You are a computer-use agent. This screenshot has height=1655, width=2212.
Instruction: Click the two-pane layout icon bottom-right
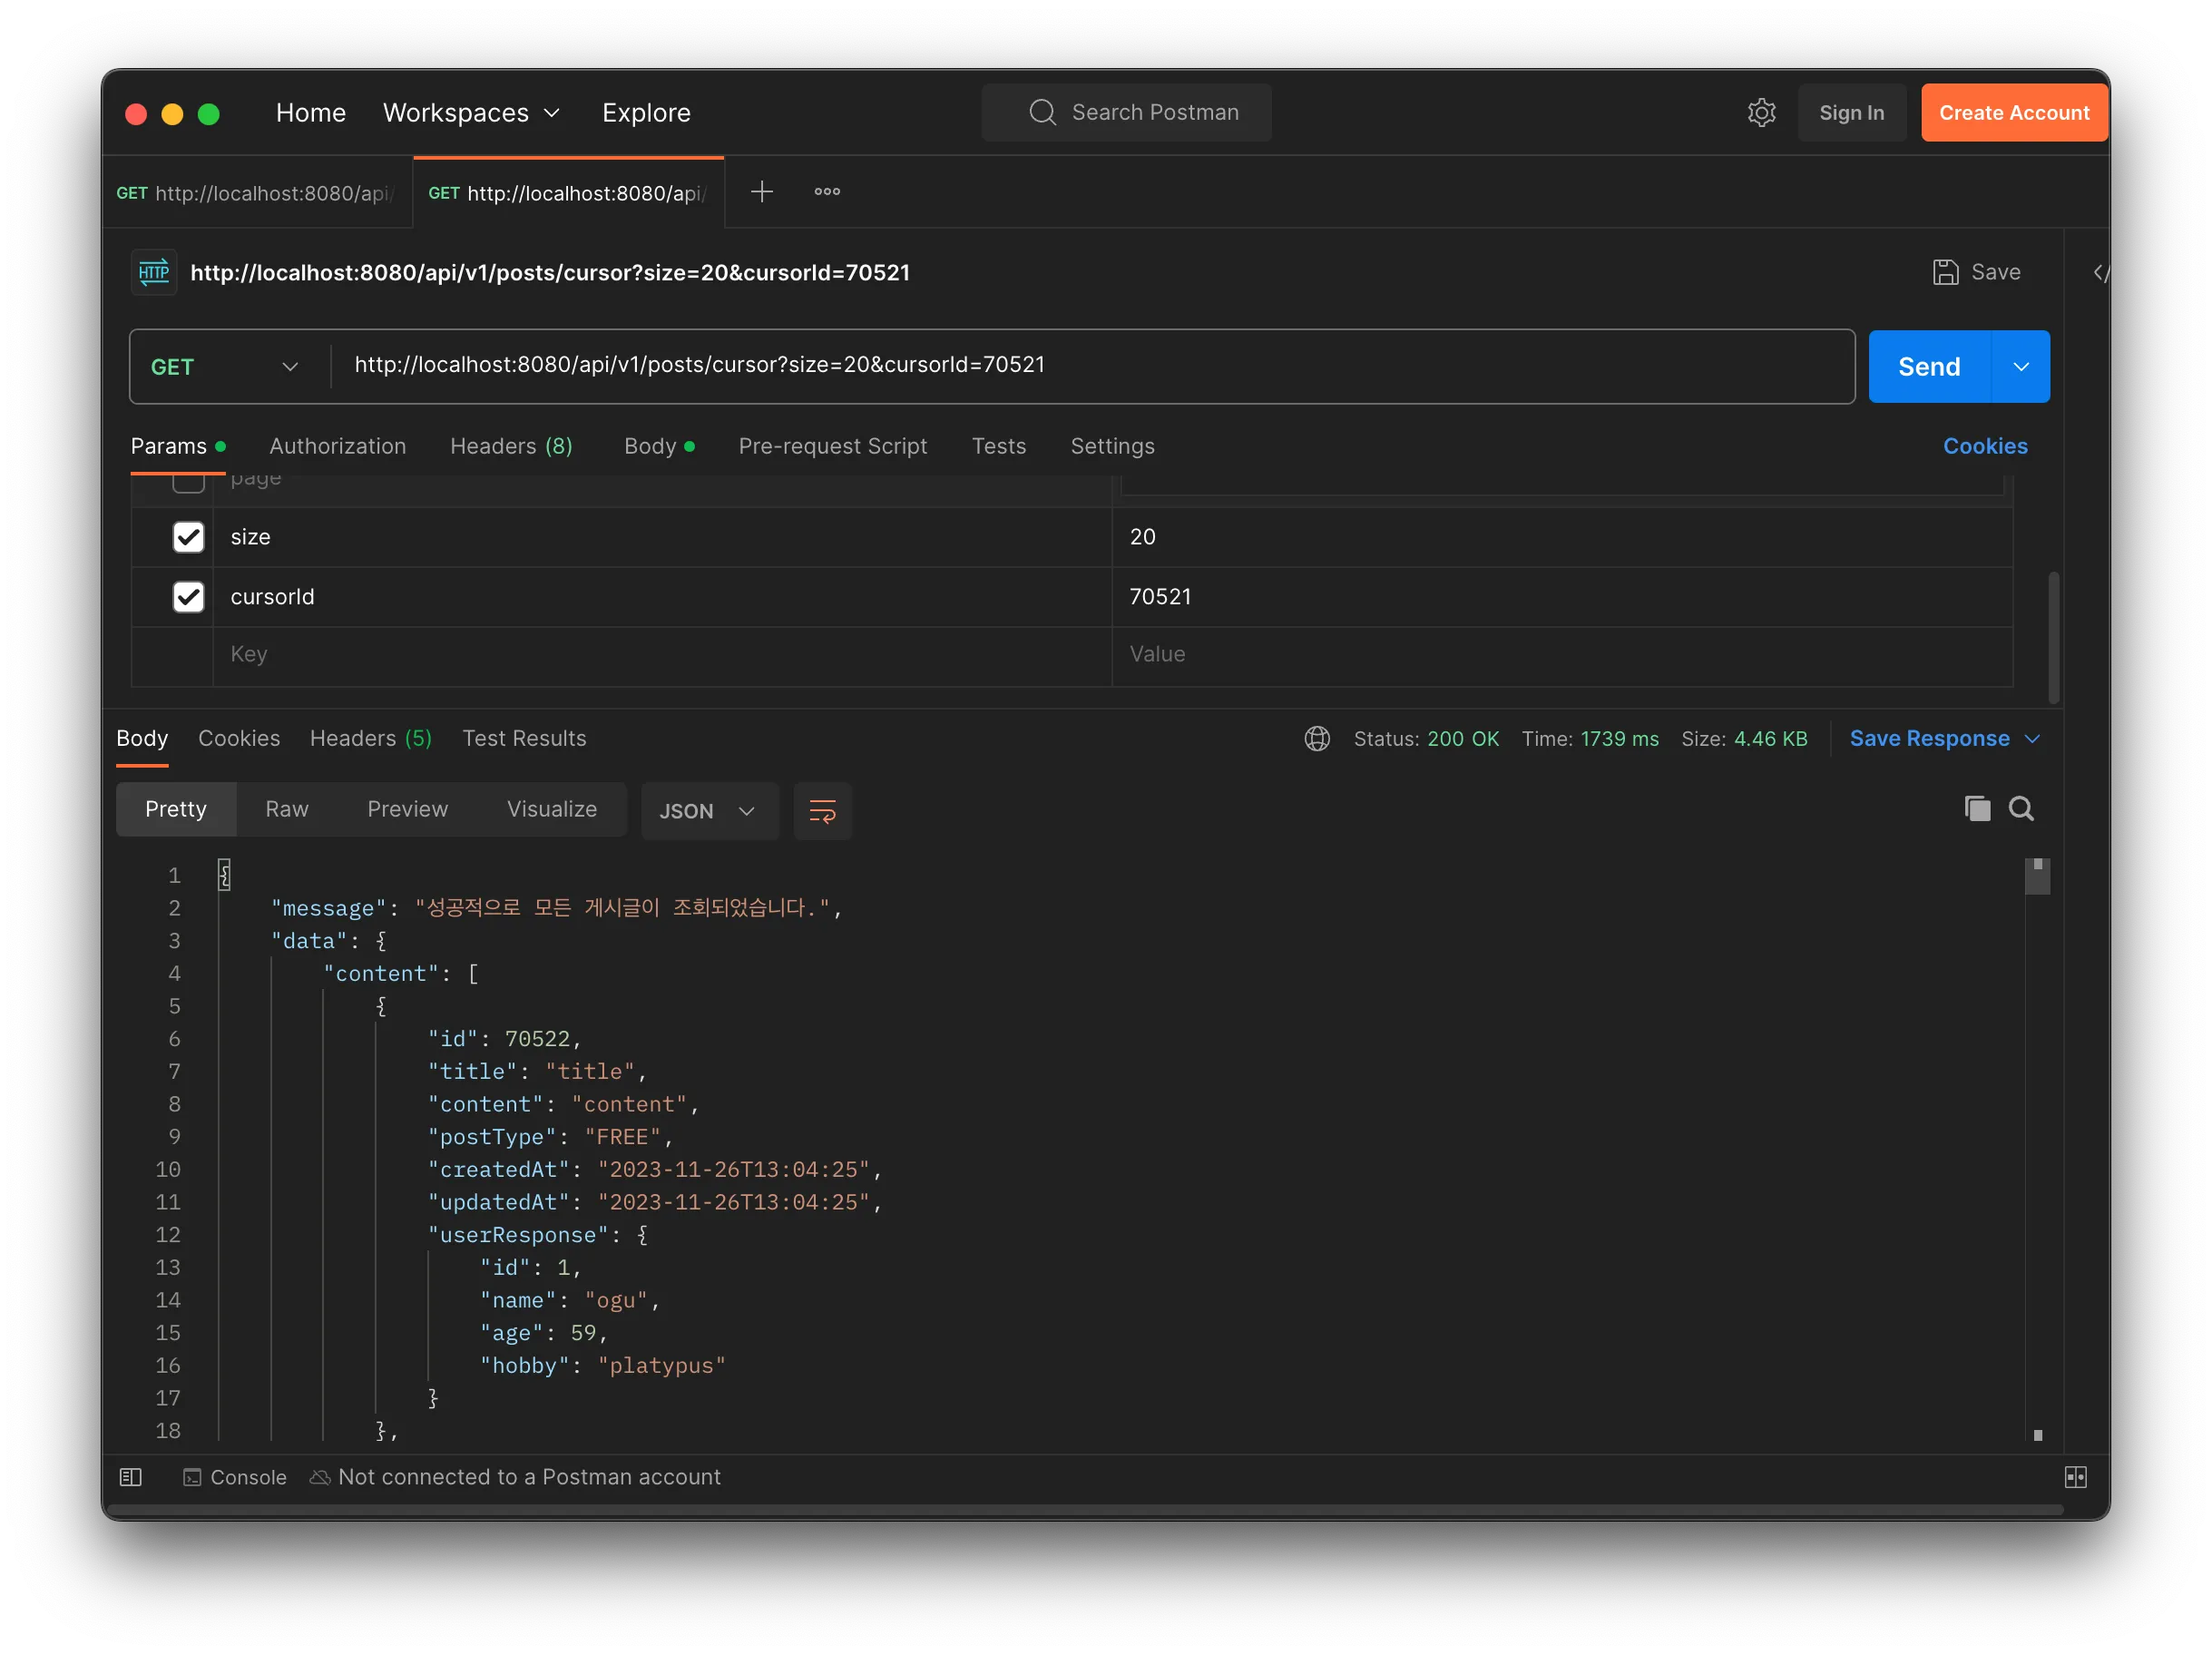pyautogui.click(x=2075, y=1476)
